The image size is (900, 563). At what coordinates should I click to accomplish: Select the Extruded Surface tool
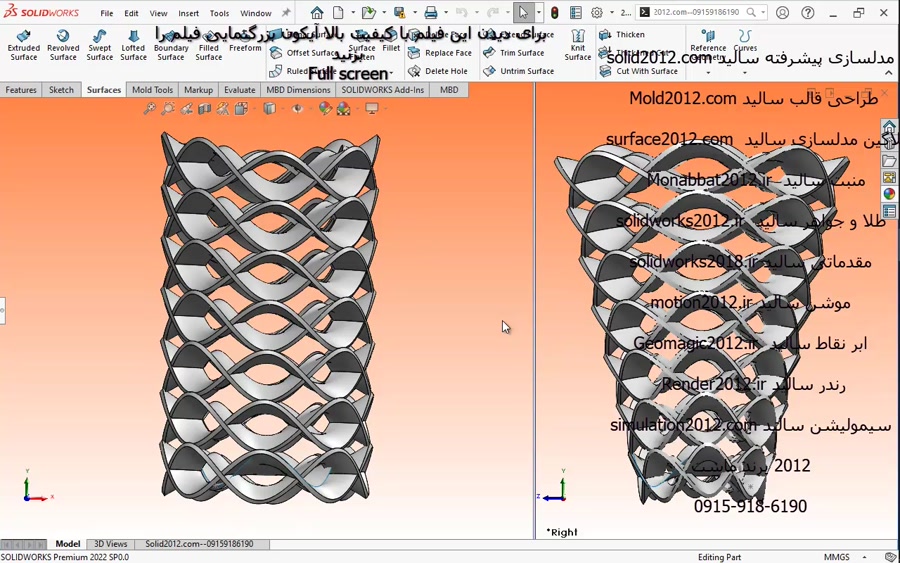tap(24, 45)
